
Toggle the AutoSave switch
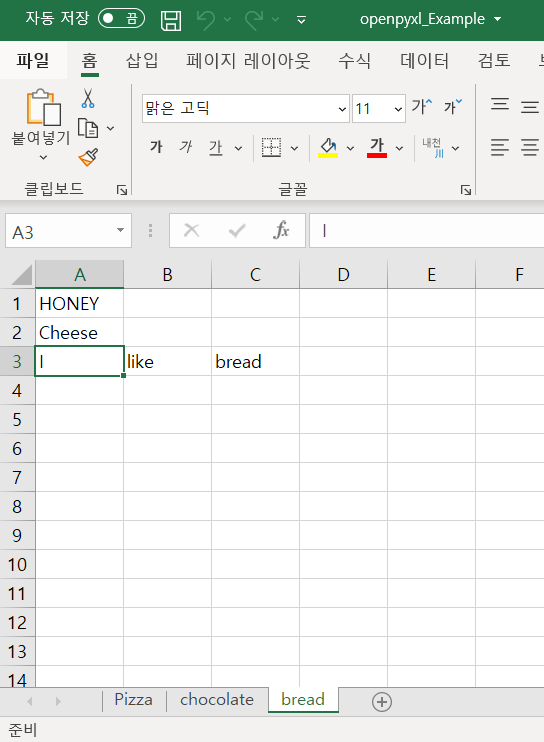(x=121, y=19)
